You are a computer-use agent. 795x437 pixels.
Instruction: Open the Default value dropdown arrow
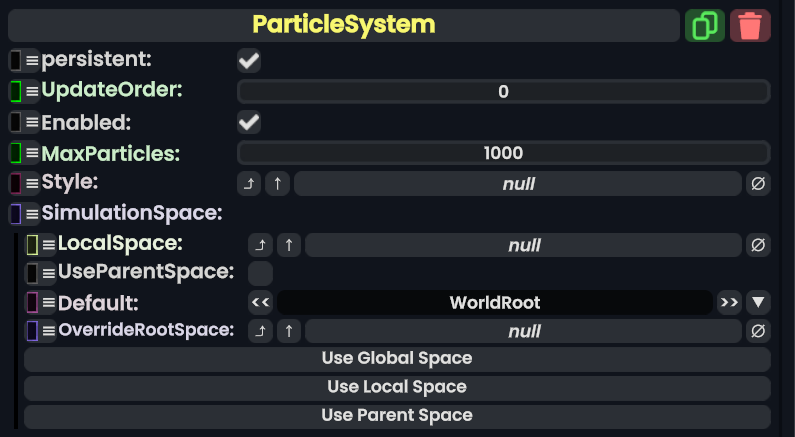coord(758,302)
